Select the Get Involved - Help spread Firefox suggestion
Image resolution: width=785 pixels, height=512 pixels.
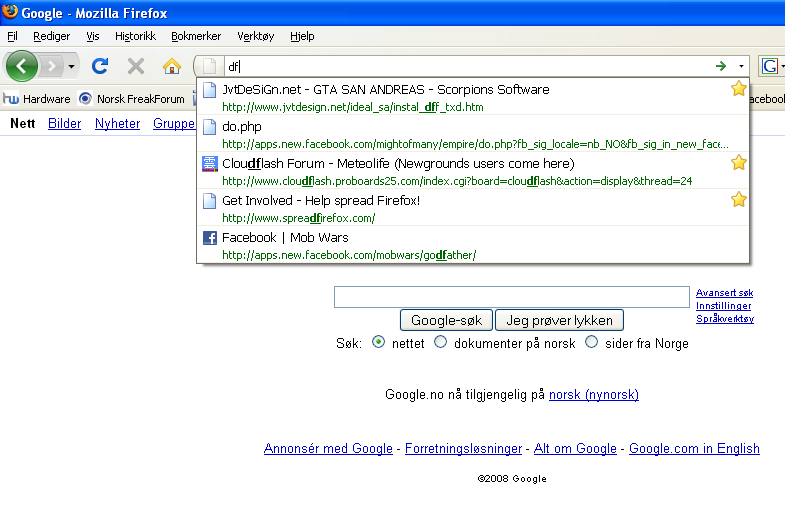click(473, 208)
